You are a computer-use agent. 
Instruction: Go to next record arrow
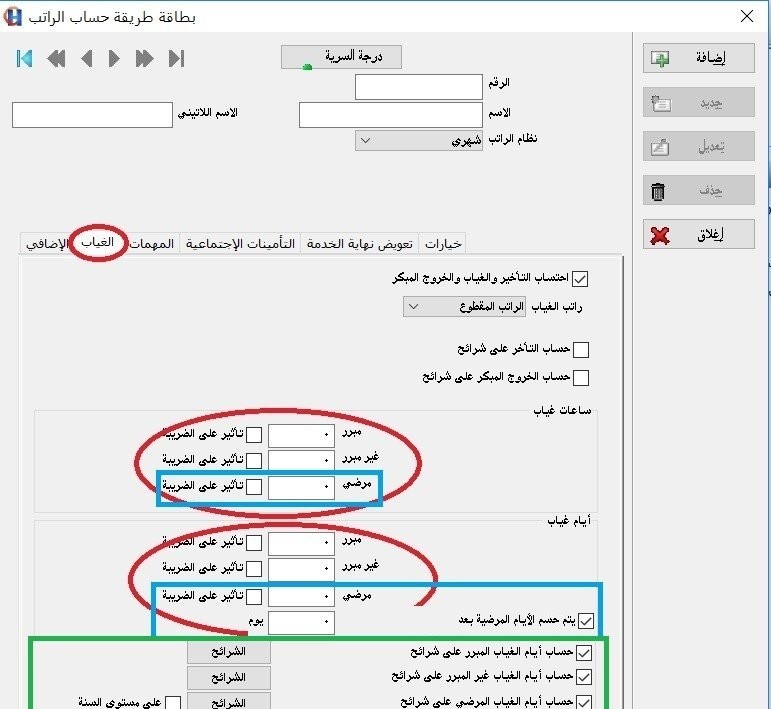coord(114,59)
